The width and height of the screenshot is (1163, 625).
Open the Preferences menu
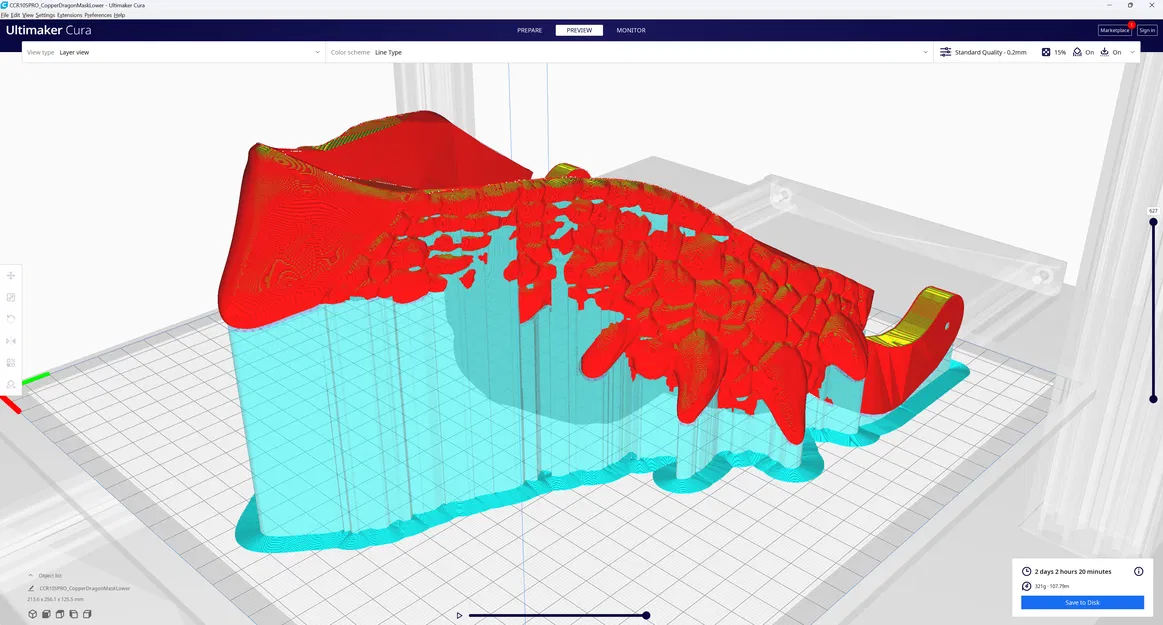(x=98, y=15)
